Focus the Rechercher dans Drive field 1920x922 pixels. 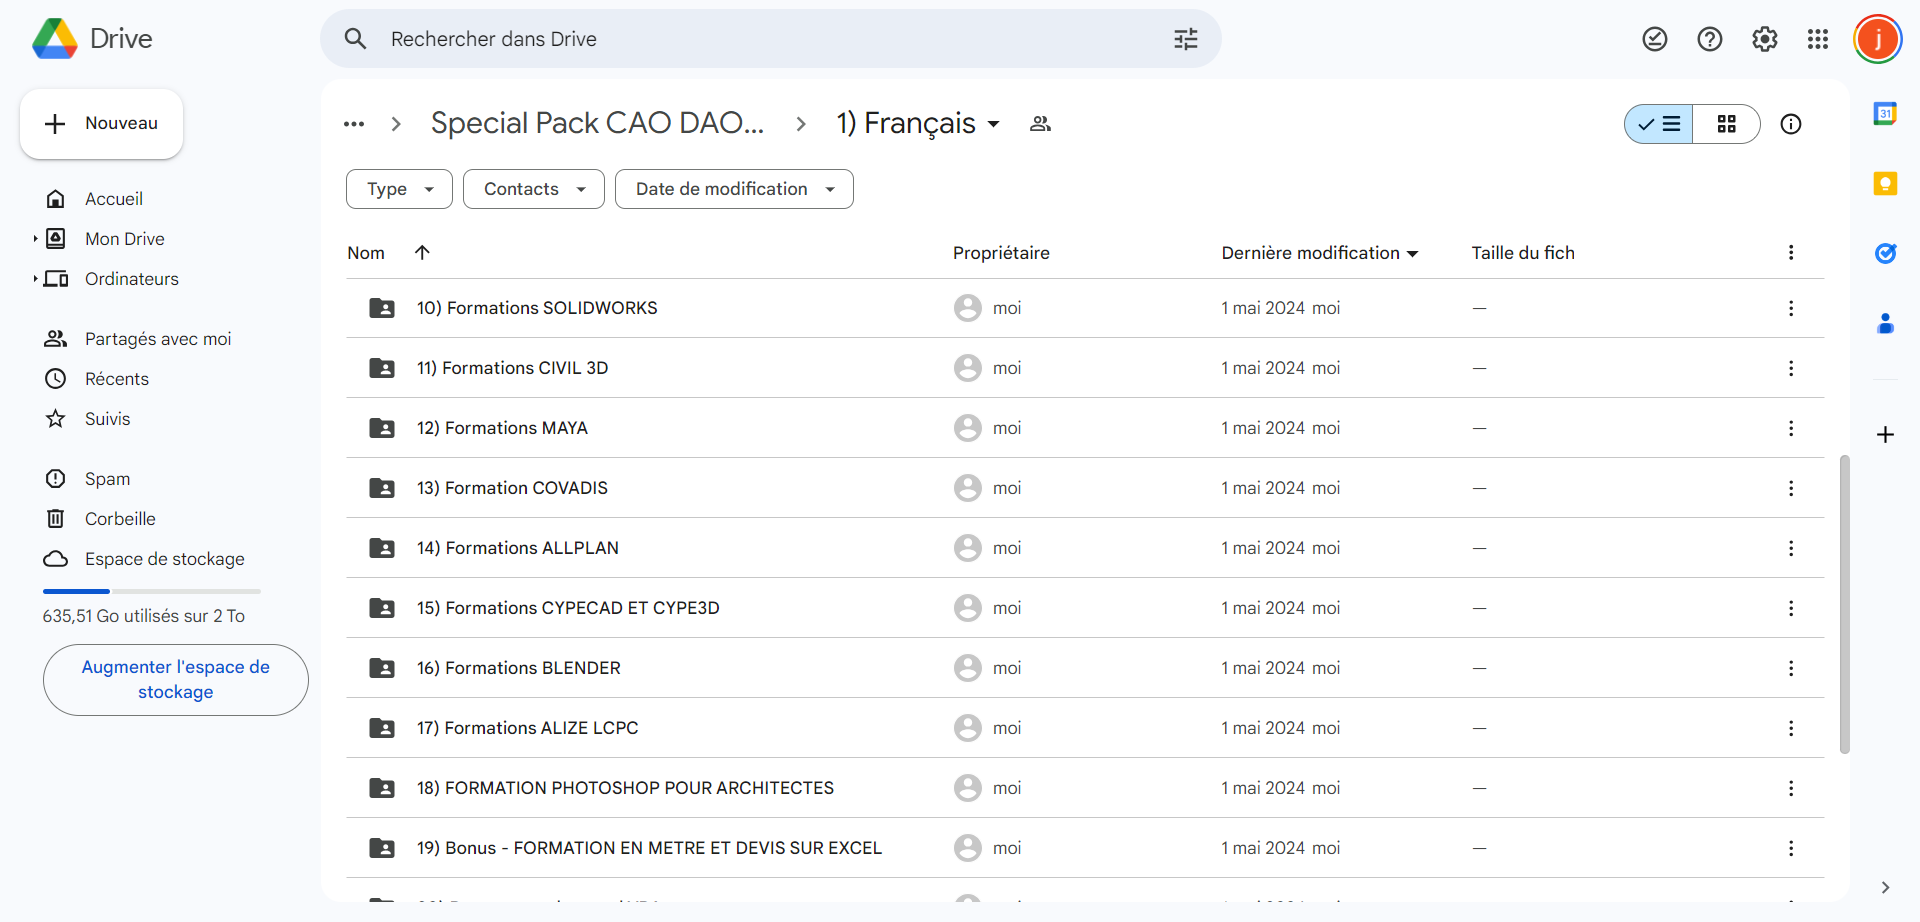770,39
